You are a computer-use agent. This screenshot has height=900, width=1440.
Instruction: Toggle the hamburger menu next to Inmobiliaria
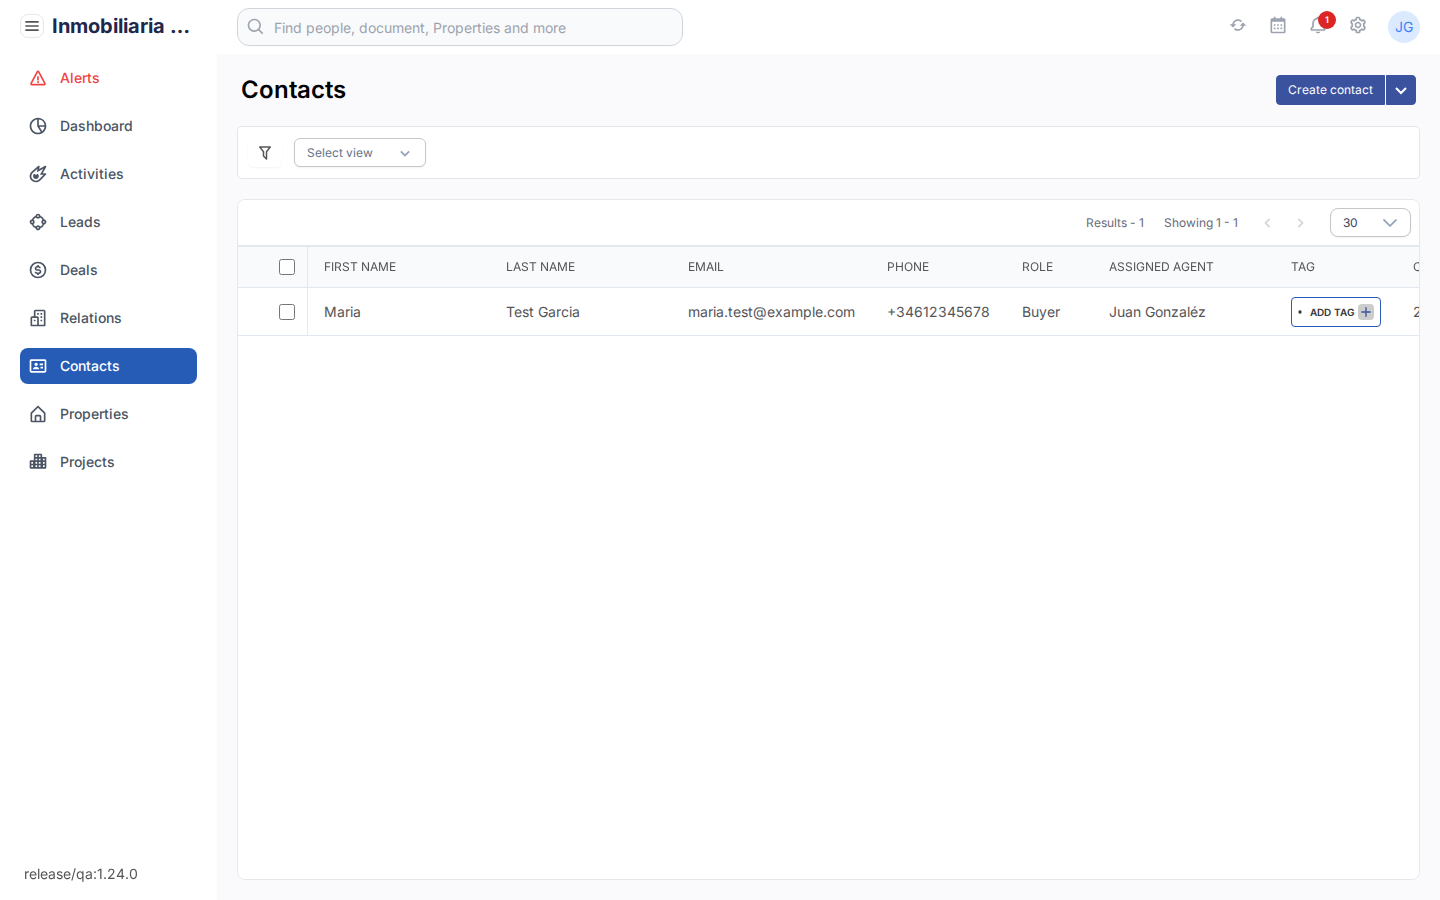click(32, 25)
